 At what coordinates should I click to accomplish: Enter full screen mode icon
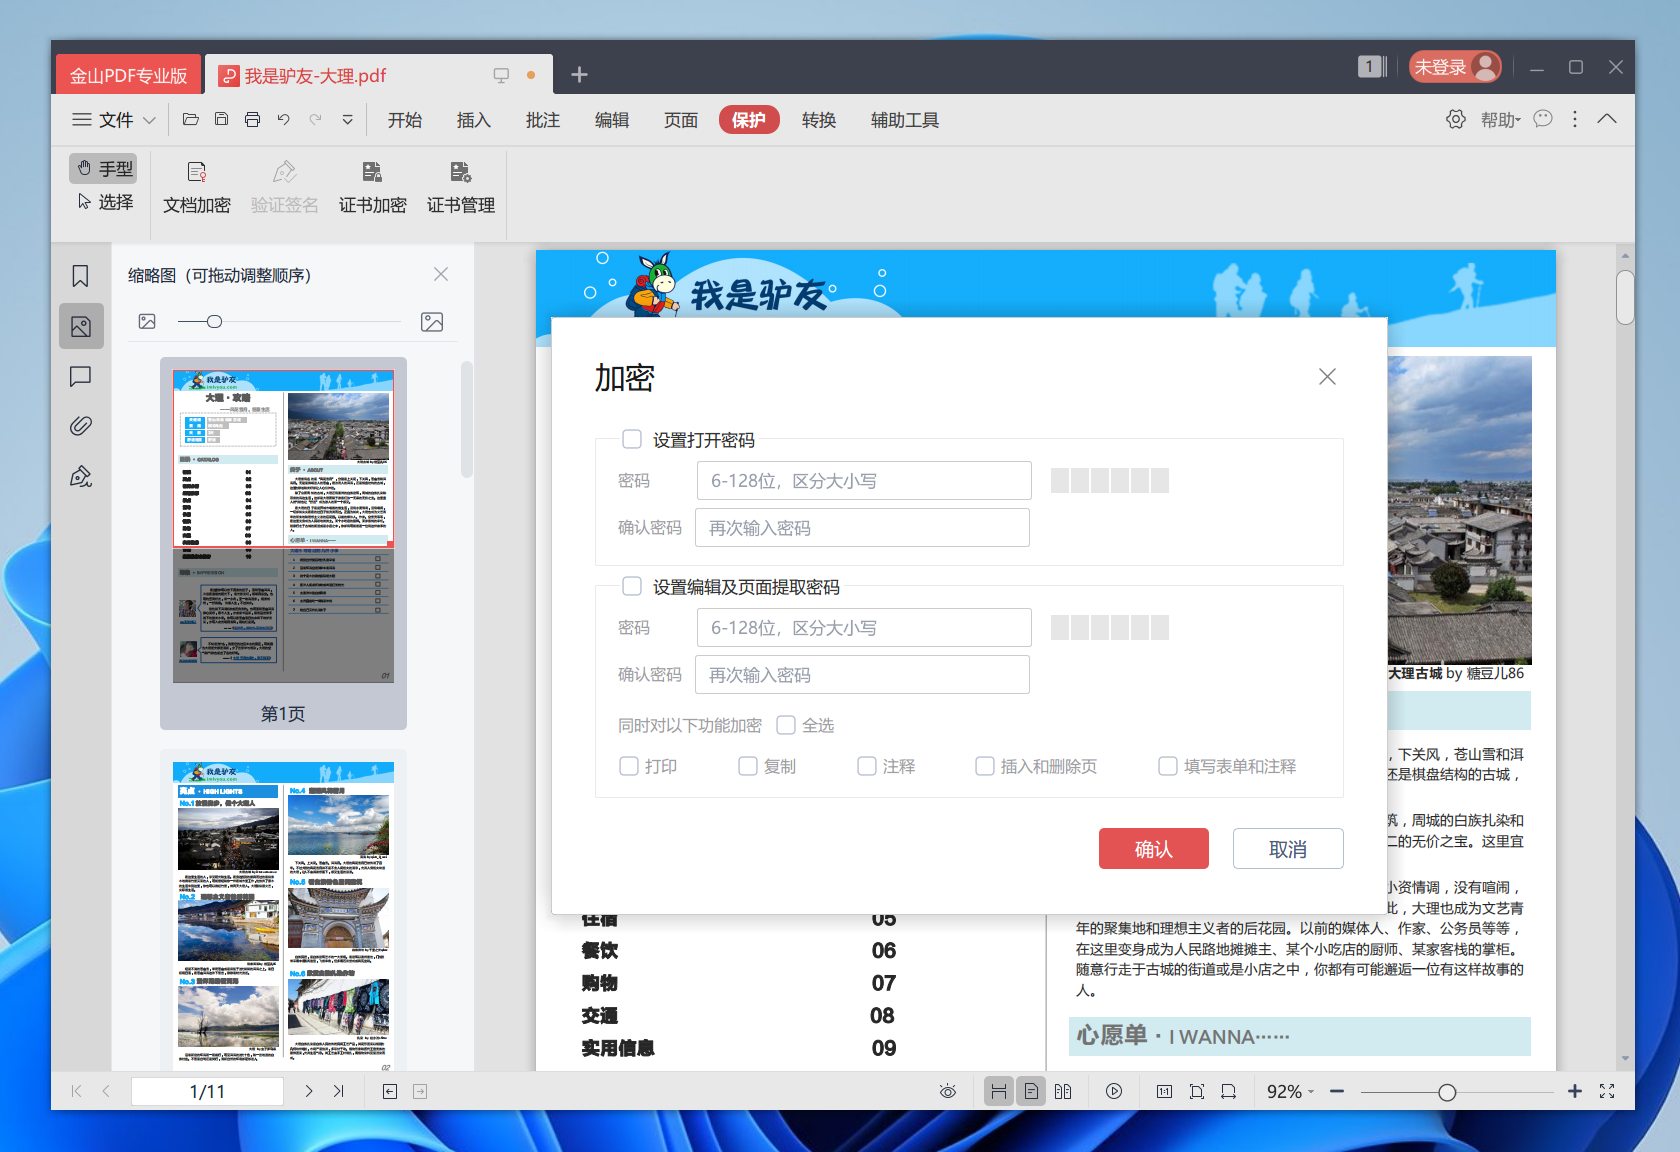coord(1607,1091)
